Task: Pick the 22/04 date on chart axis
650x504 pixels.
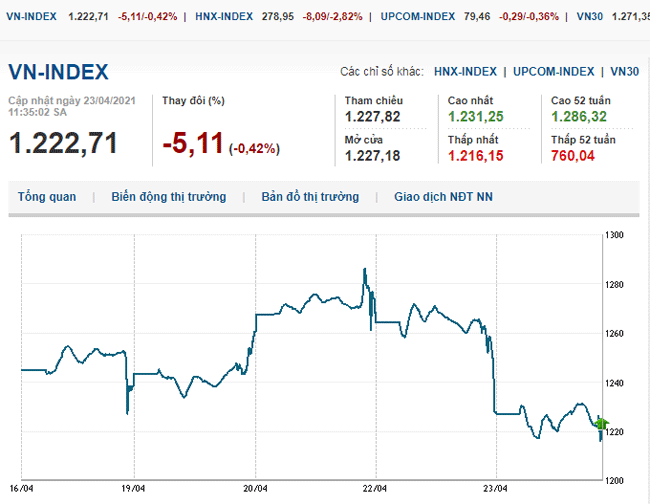Action: point(374,490)
